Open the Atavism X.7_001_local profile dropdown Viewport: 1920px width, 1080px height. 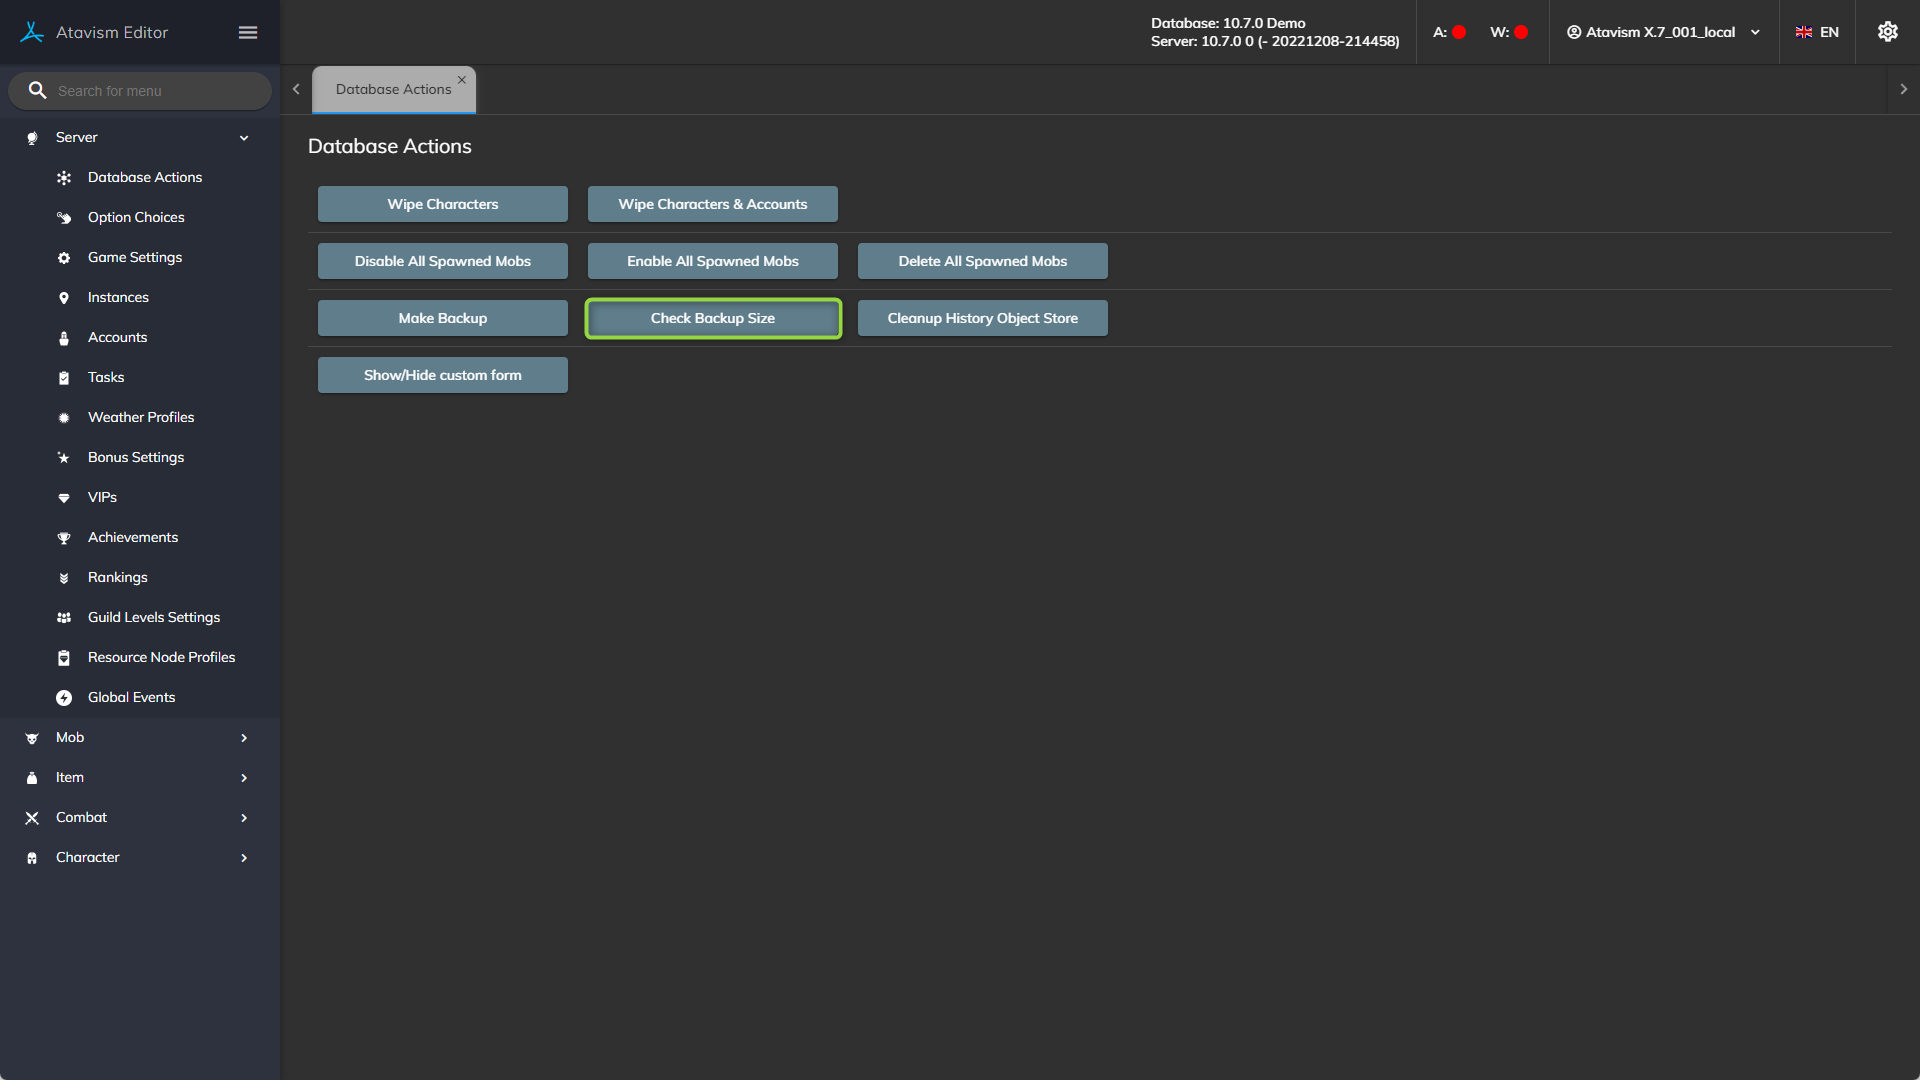1663,32
